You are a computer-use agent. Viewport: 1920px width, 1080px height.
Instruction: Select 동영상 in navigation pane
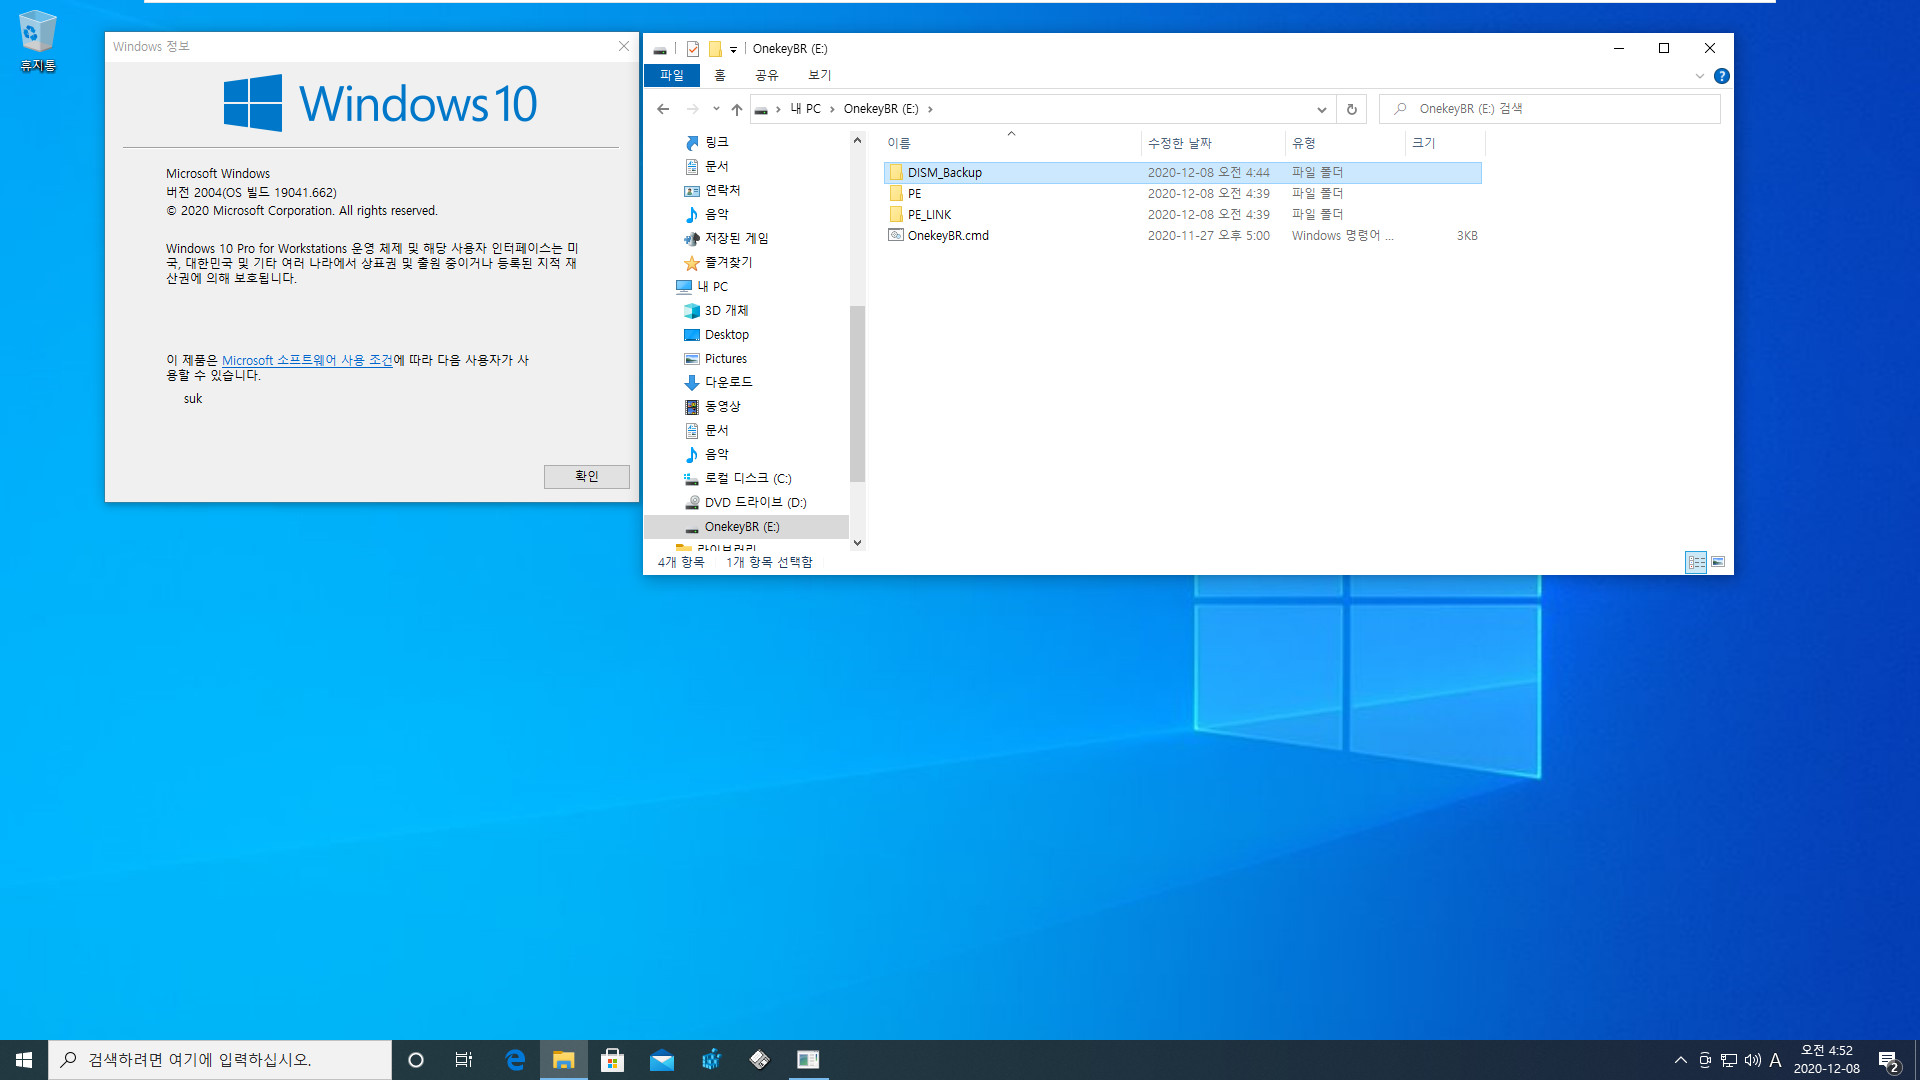(722, 406)
